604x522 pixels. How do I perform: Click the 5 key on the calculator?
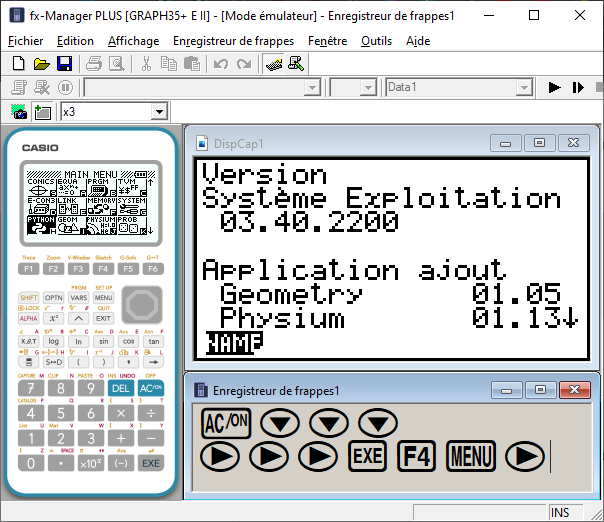(61, 413)
